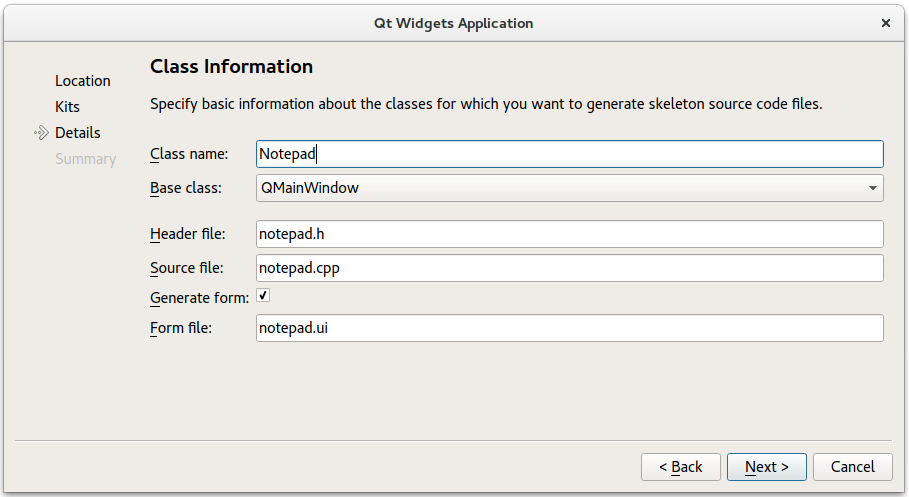Click the Header file field notepad.h
The height and width of the screenshot is (497, 909).
[569, 234]
